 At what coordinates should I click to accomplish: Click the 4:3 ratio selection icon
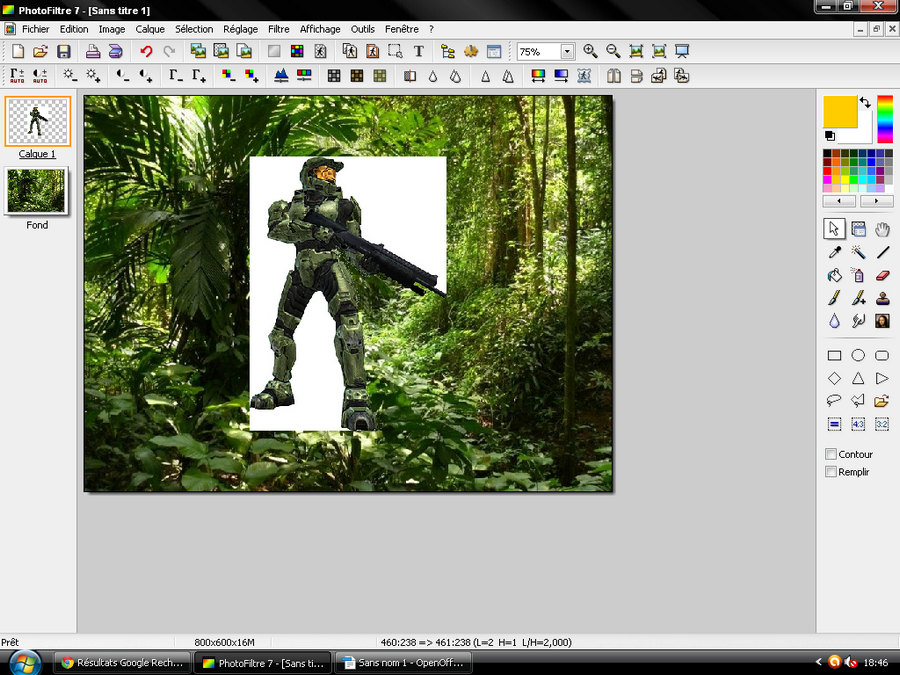pos(858,424)
